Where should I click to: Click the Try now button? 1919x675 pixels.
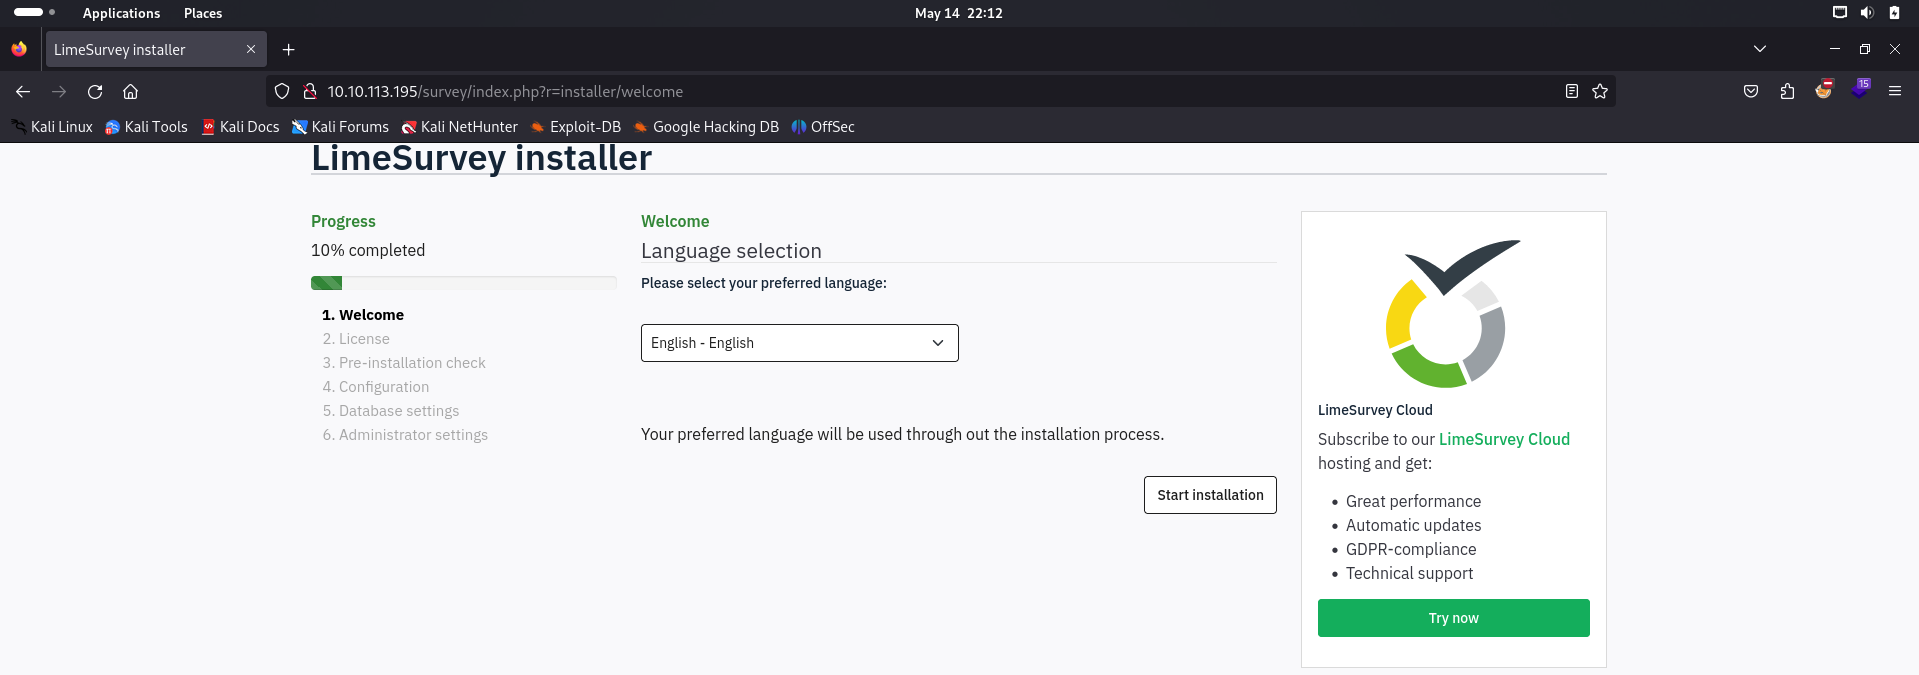point(1453,618)
